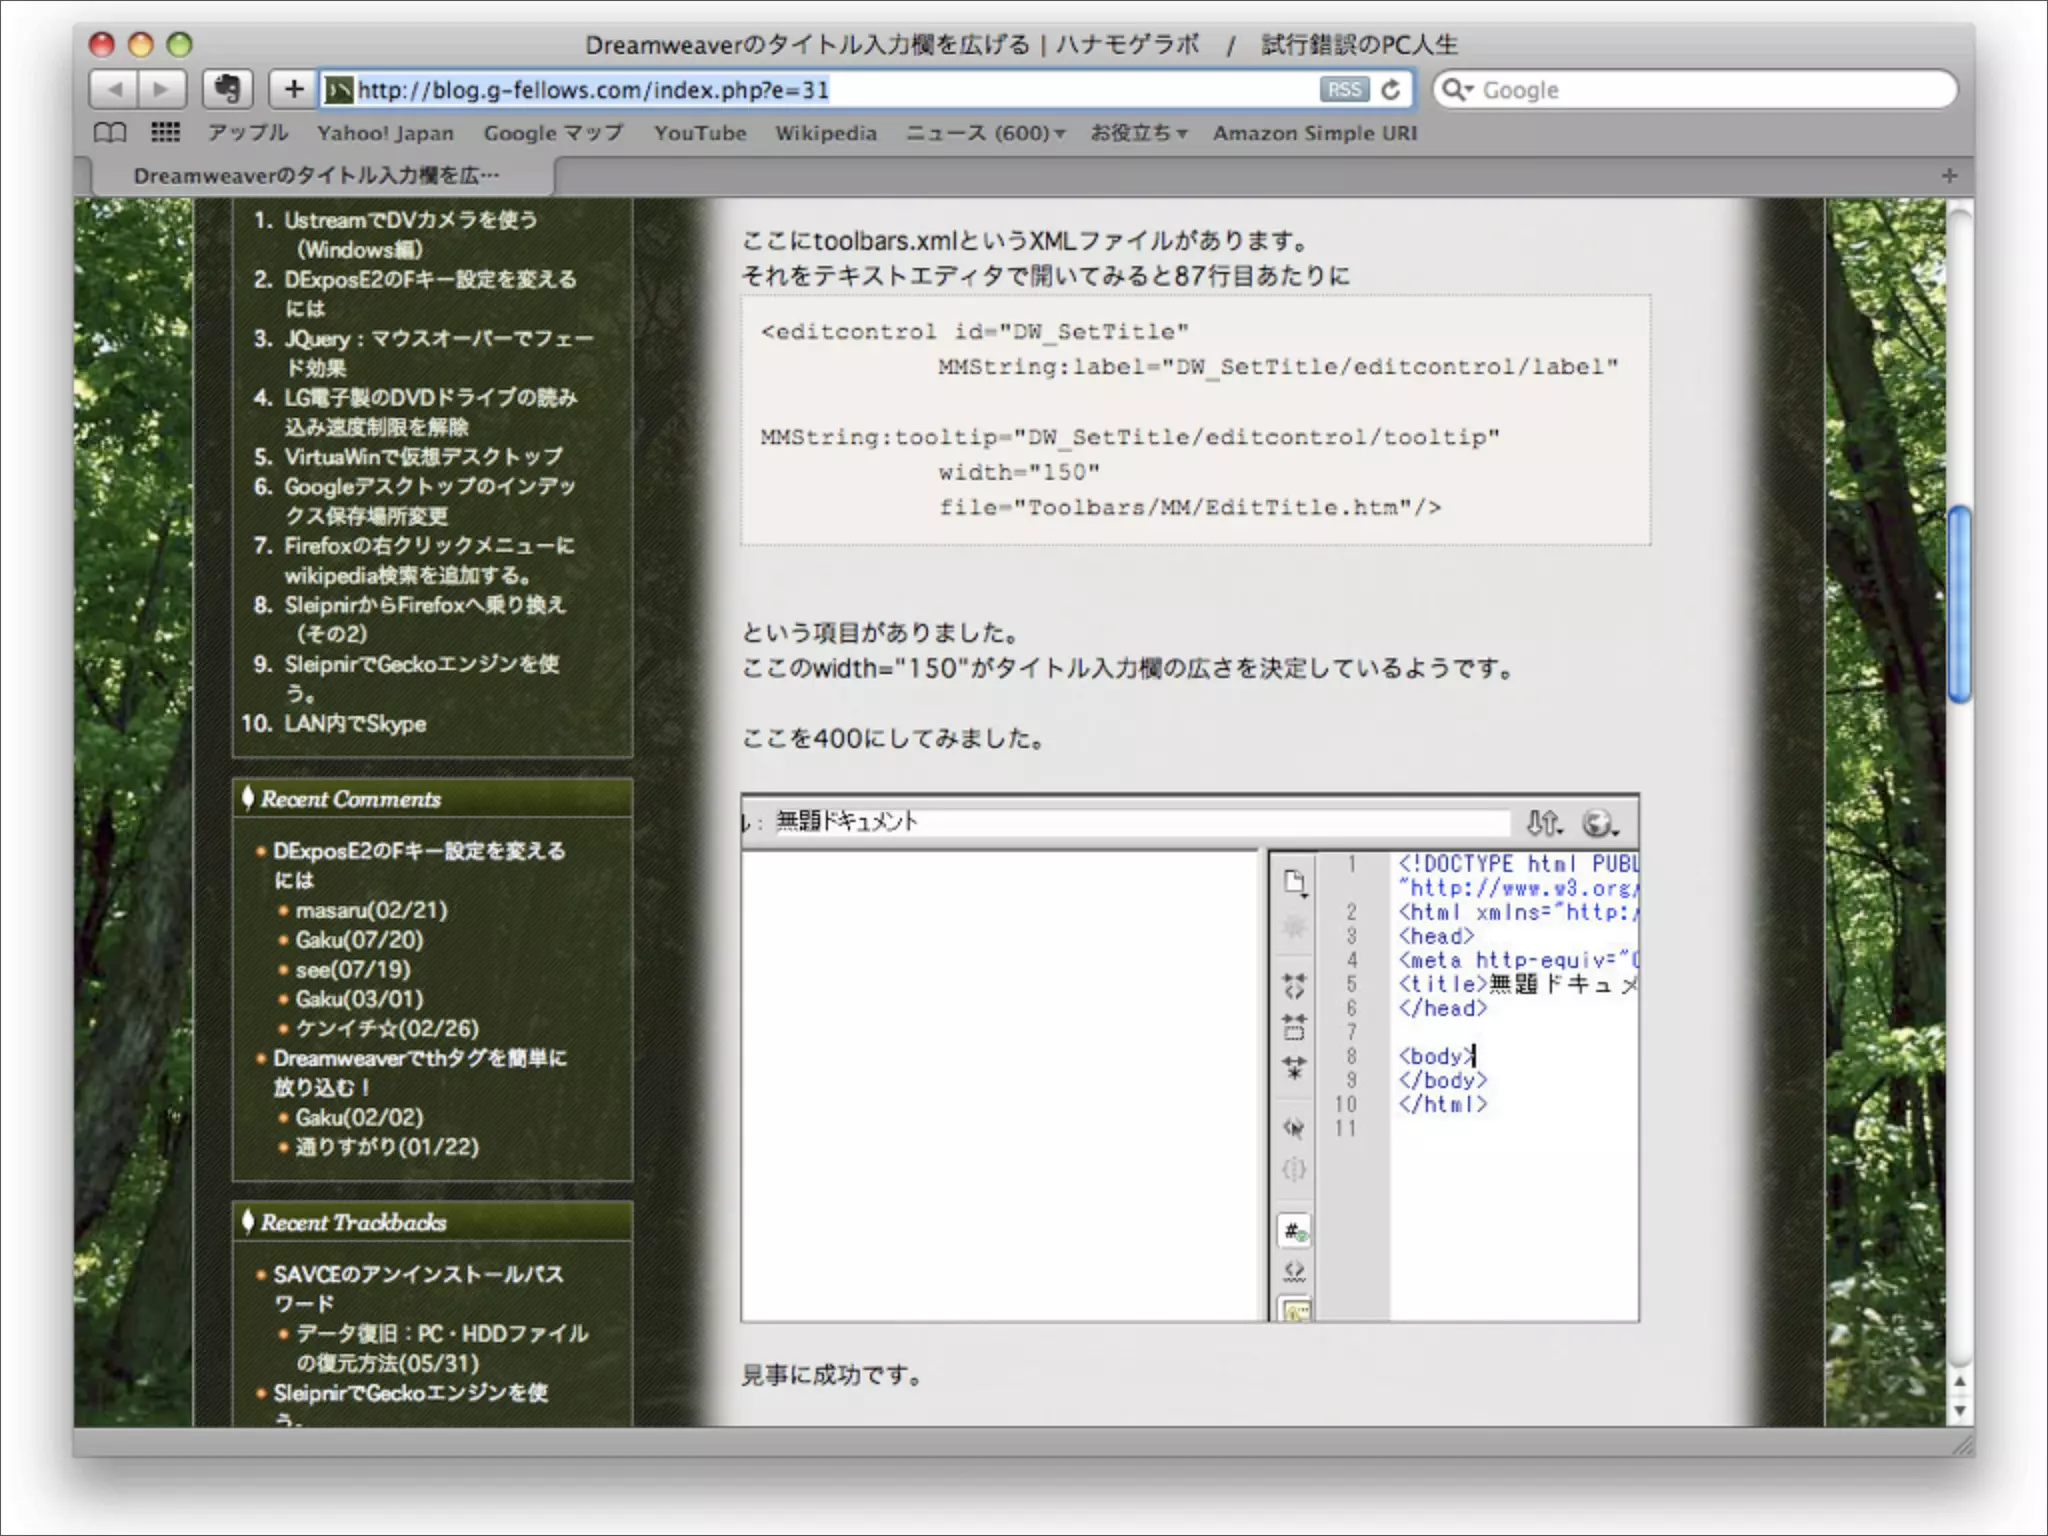This screenshot has height=1536, width=2048.
Task: Expand the ニュース (600) bookmarks folder
Action: click(x=985, y=133)
